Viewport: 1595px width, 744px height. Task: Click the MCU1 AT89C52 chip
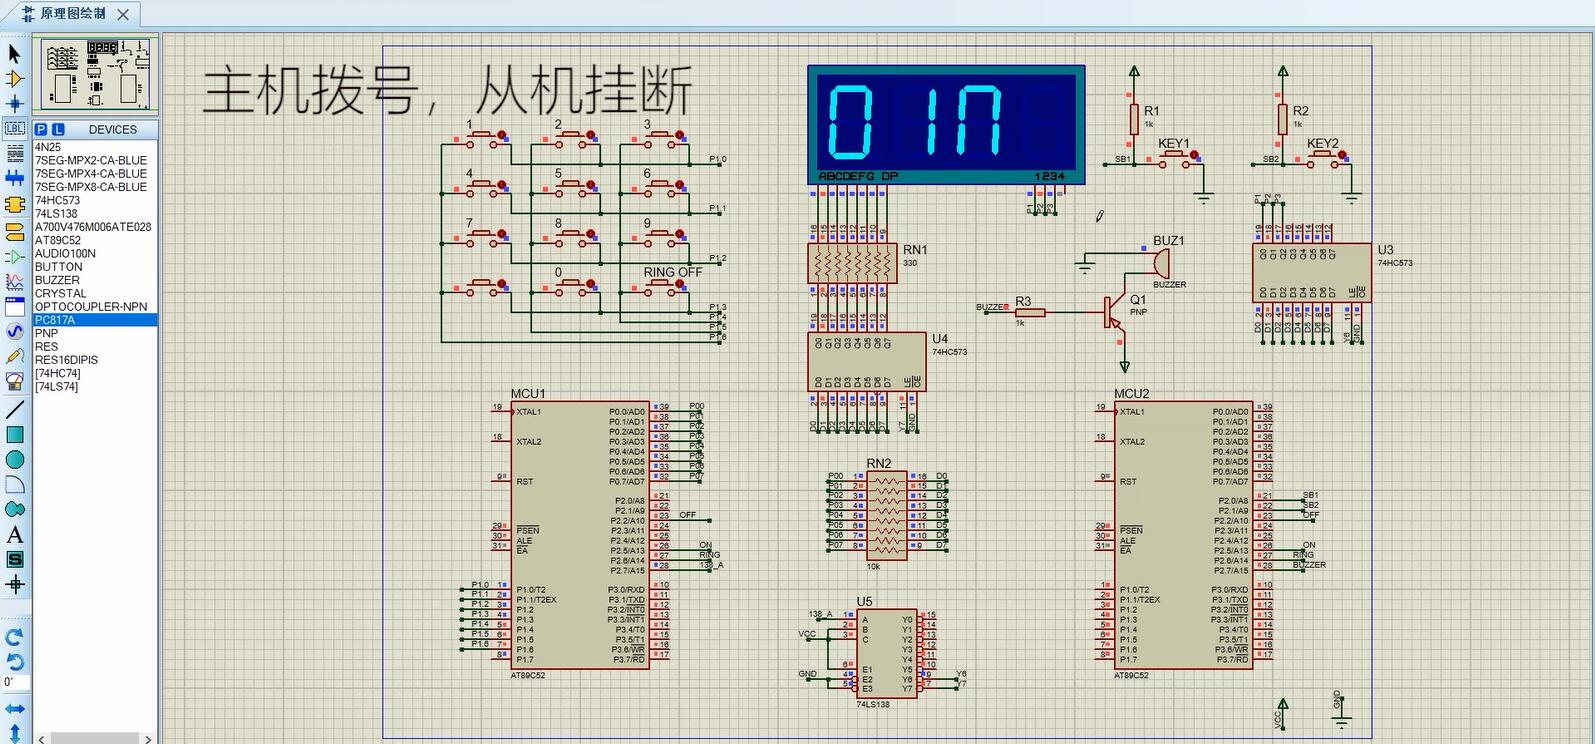click(x=581, y=534)
